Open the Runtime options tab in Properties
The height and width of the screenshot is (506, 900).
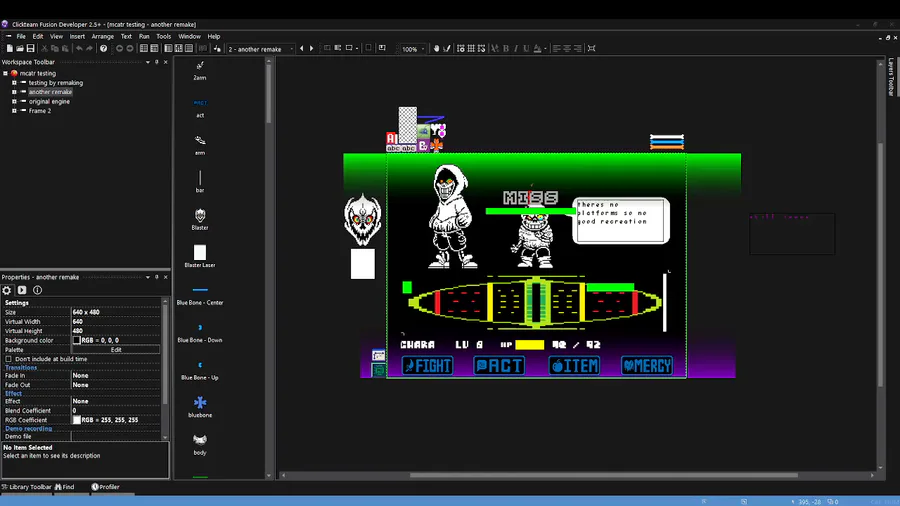22,290
